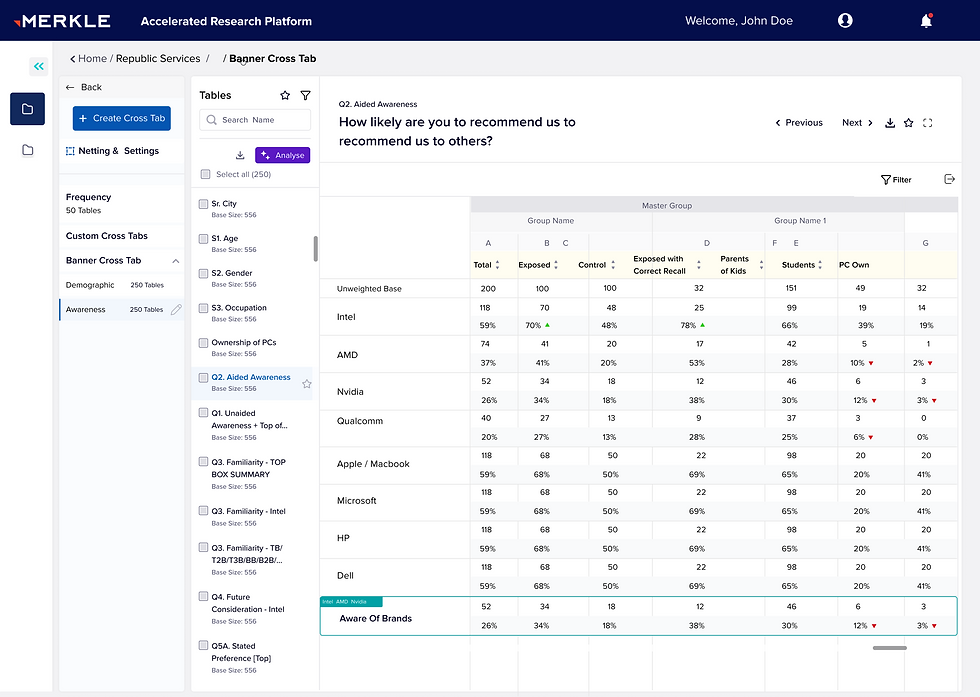Open the Custom Cross Tabs section
Image resolution: width=980 pixels, height=697 pixels.
point(107,236)
